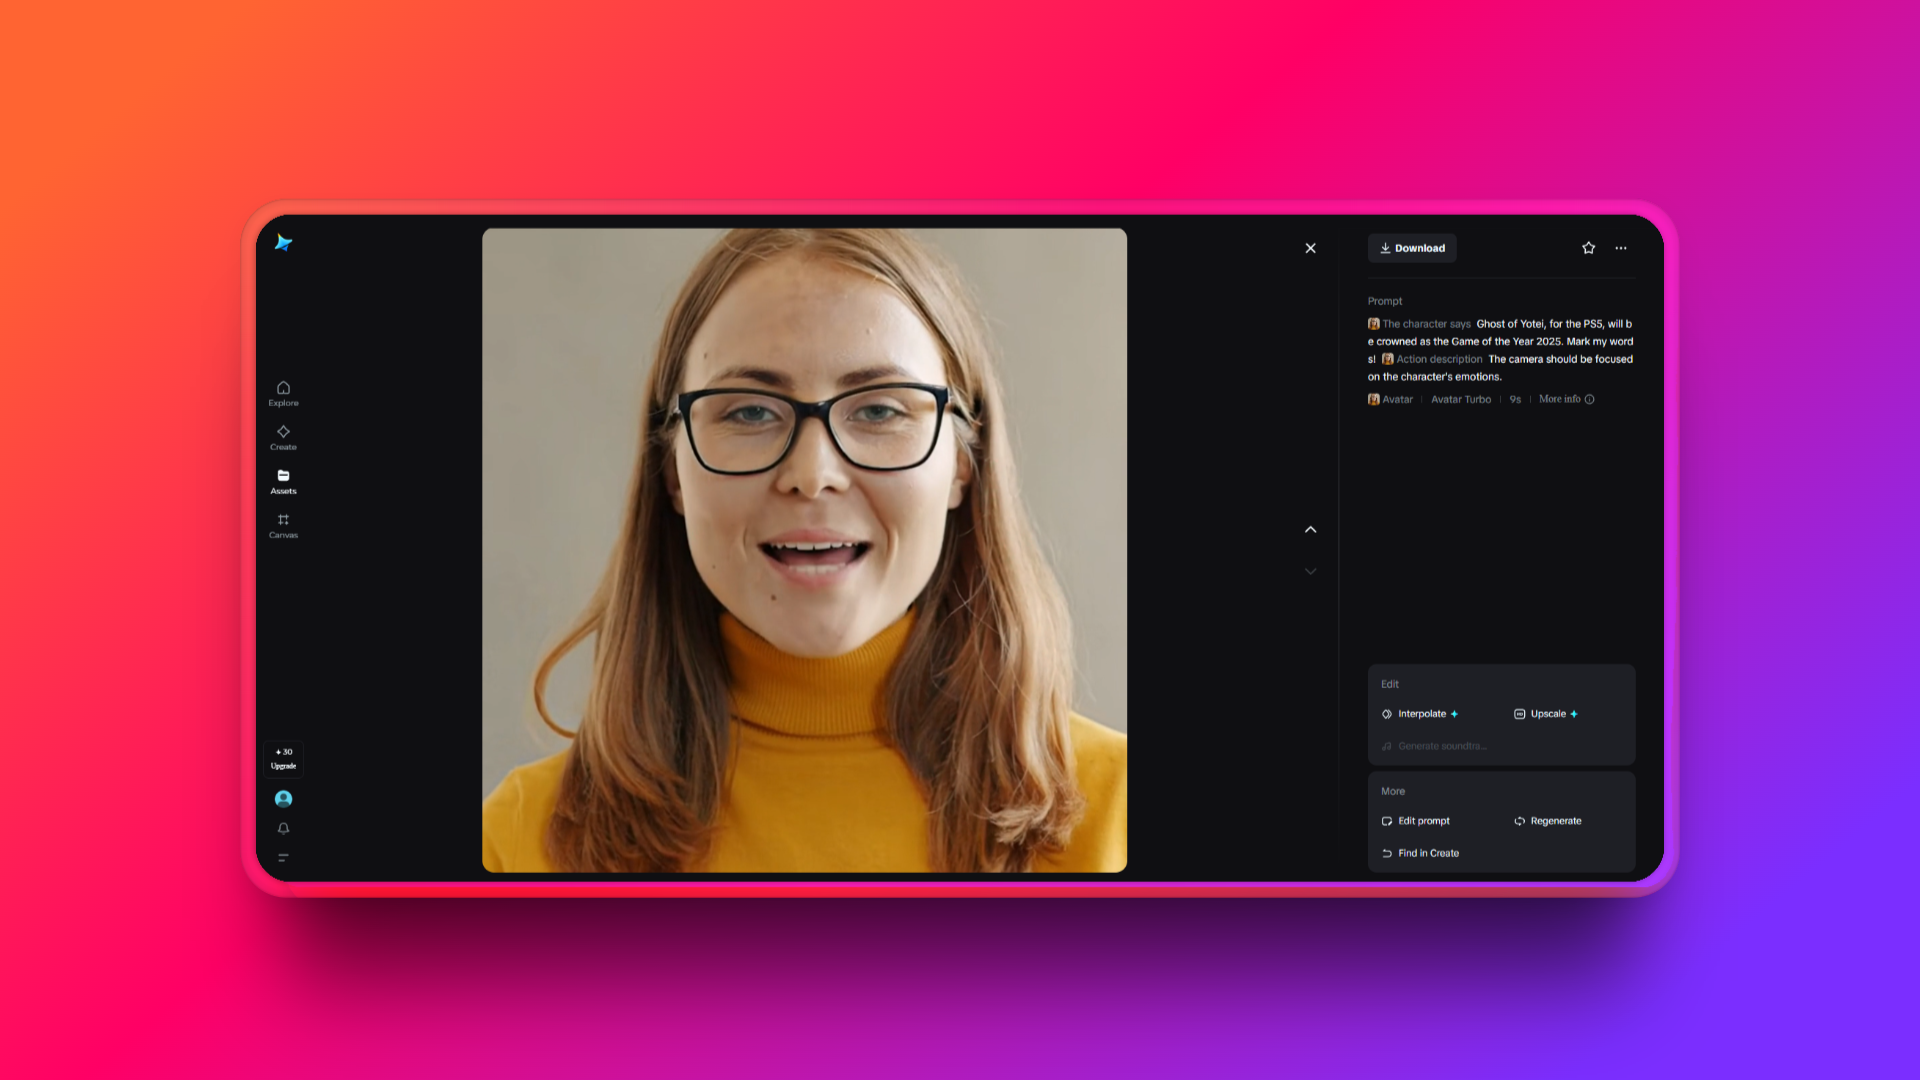The width and height of the screenshot is (1920, 1080).
Task: Expand the more options menu with three dots
Action: tap(1621, 248)
